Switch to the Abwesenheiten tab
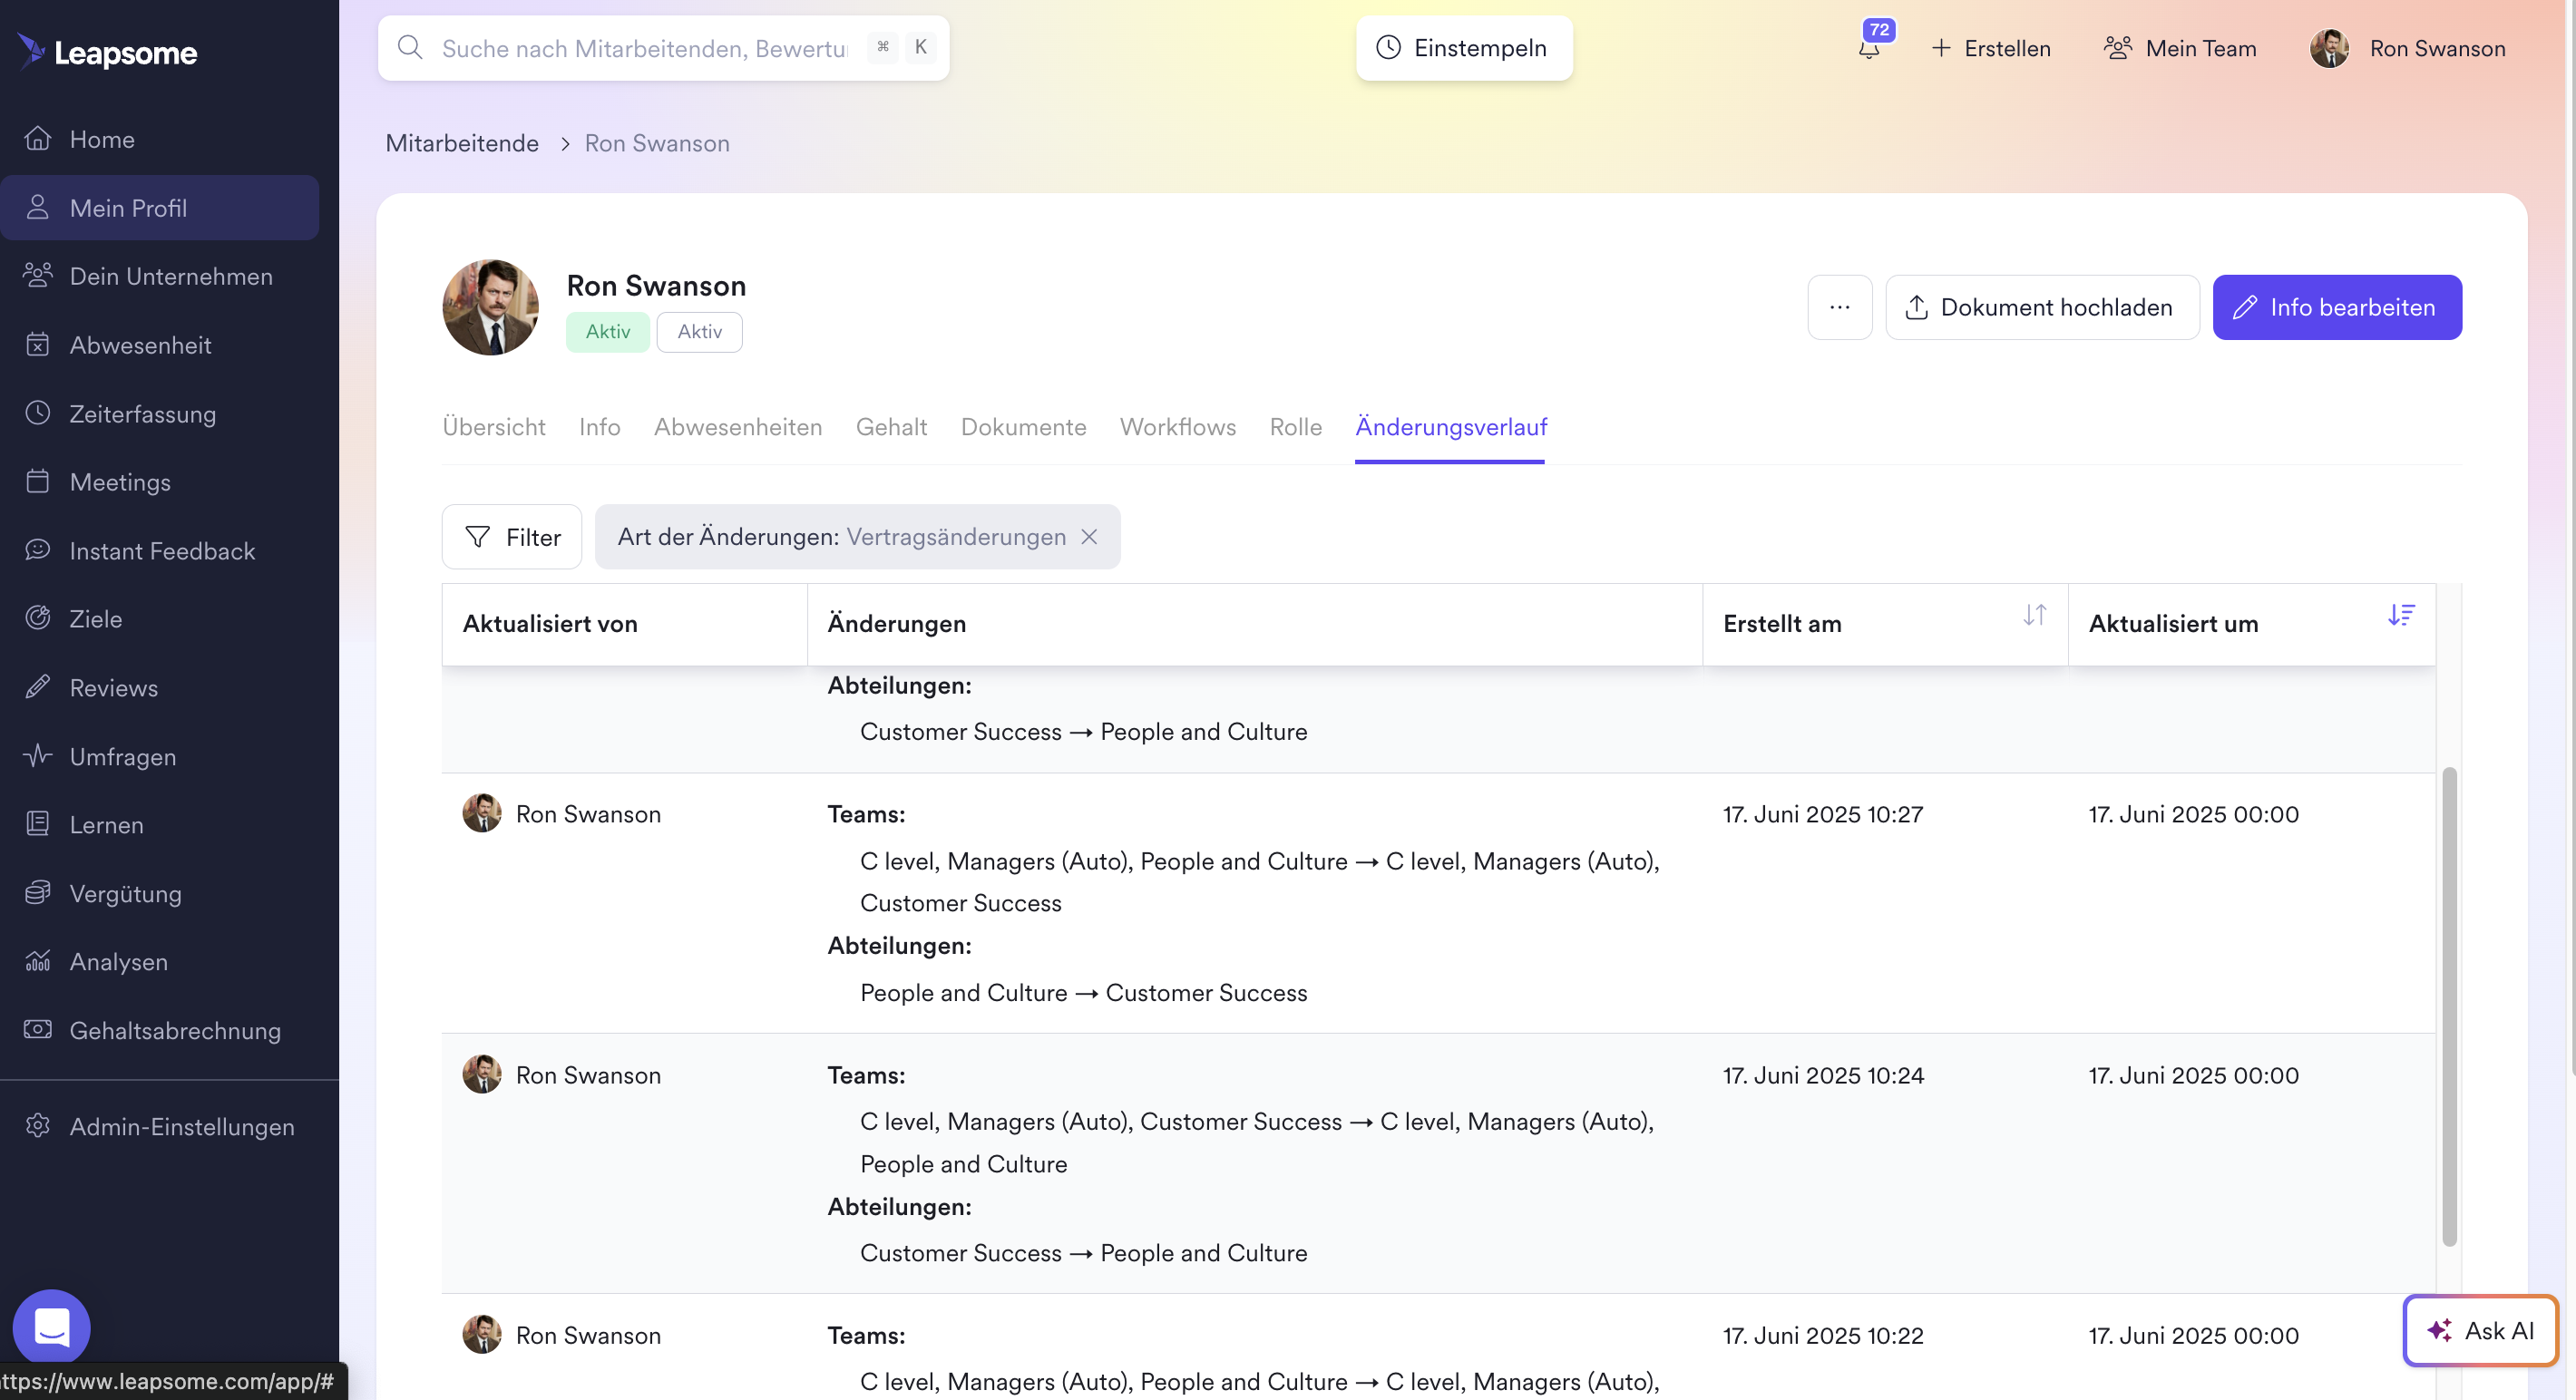This screenshot has height=1400, width=2576. click(x=738, y=427)
